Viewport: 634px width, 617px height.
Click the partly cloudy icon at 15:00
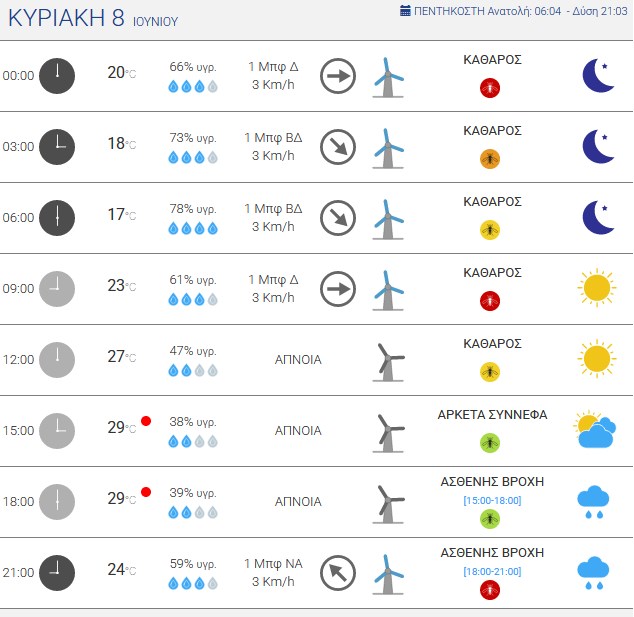click(x=595, y=430)
